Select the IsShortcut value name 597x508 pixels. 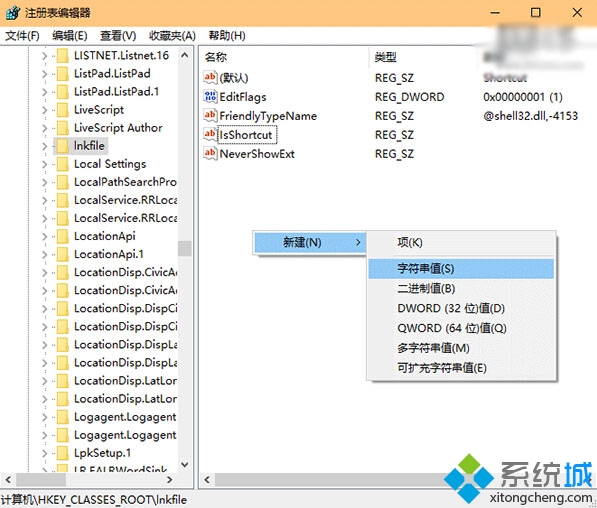click(247, 135)
